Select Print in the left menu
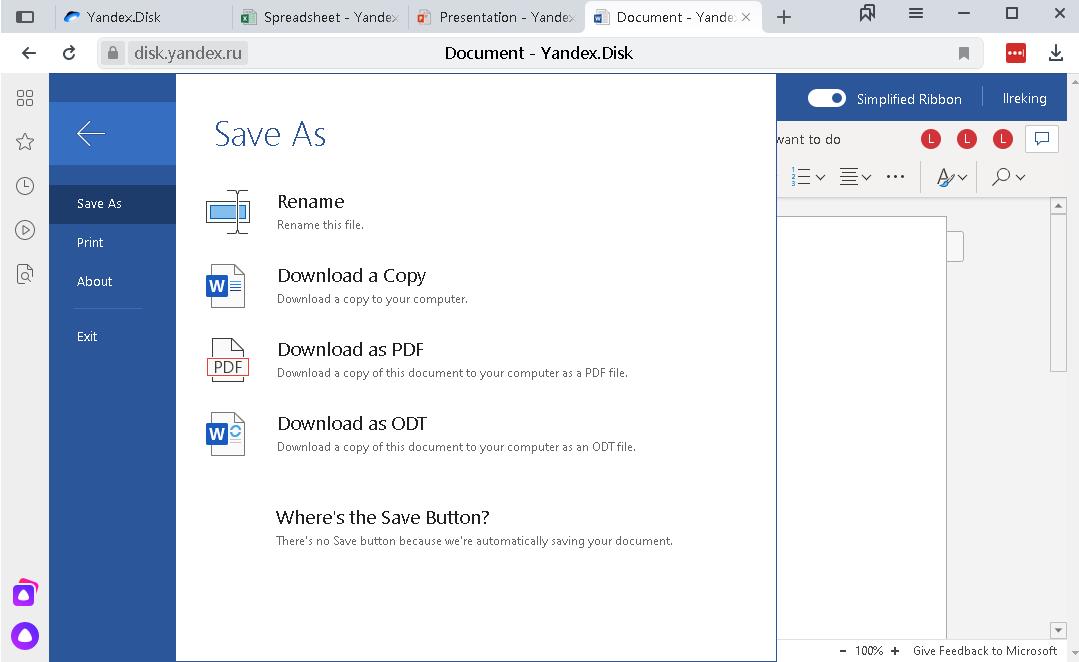This screenshot has height=662, width=1079. pyautogui.click(x=90, y=242)
